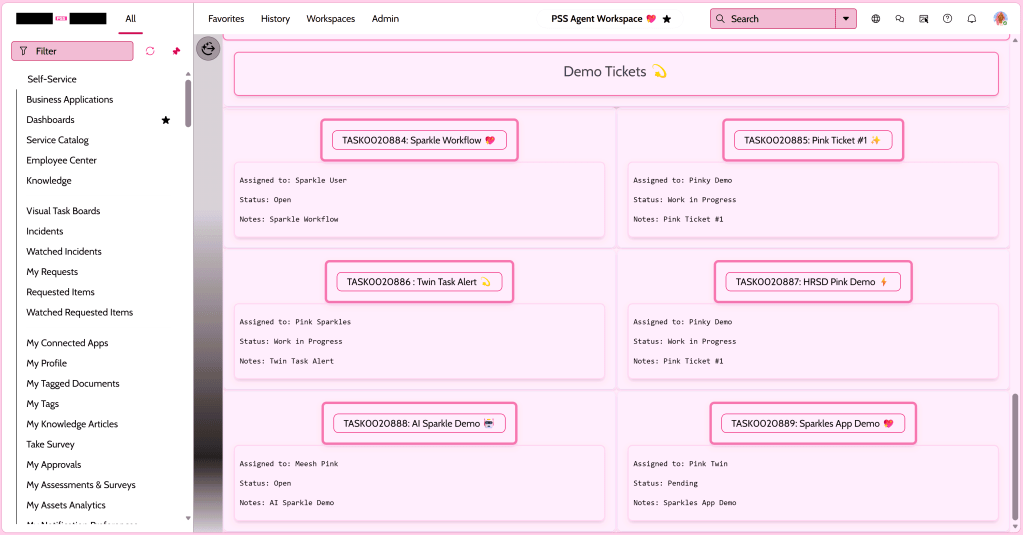Viewport: 1023px width, 535px height.
Task: Toggle the pin for navigation panel
Action: click(176, 51)
